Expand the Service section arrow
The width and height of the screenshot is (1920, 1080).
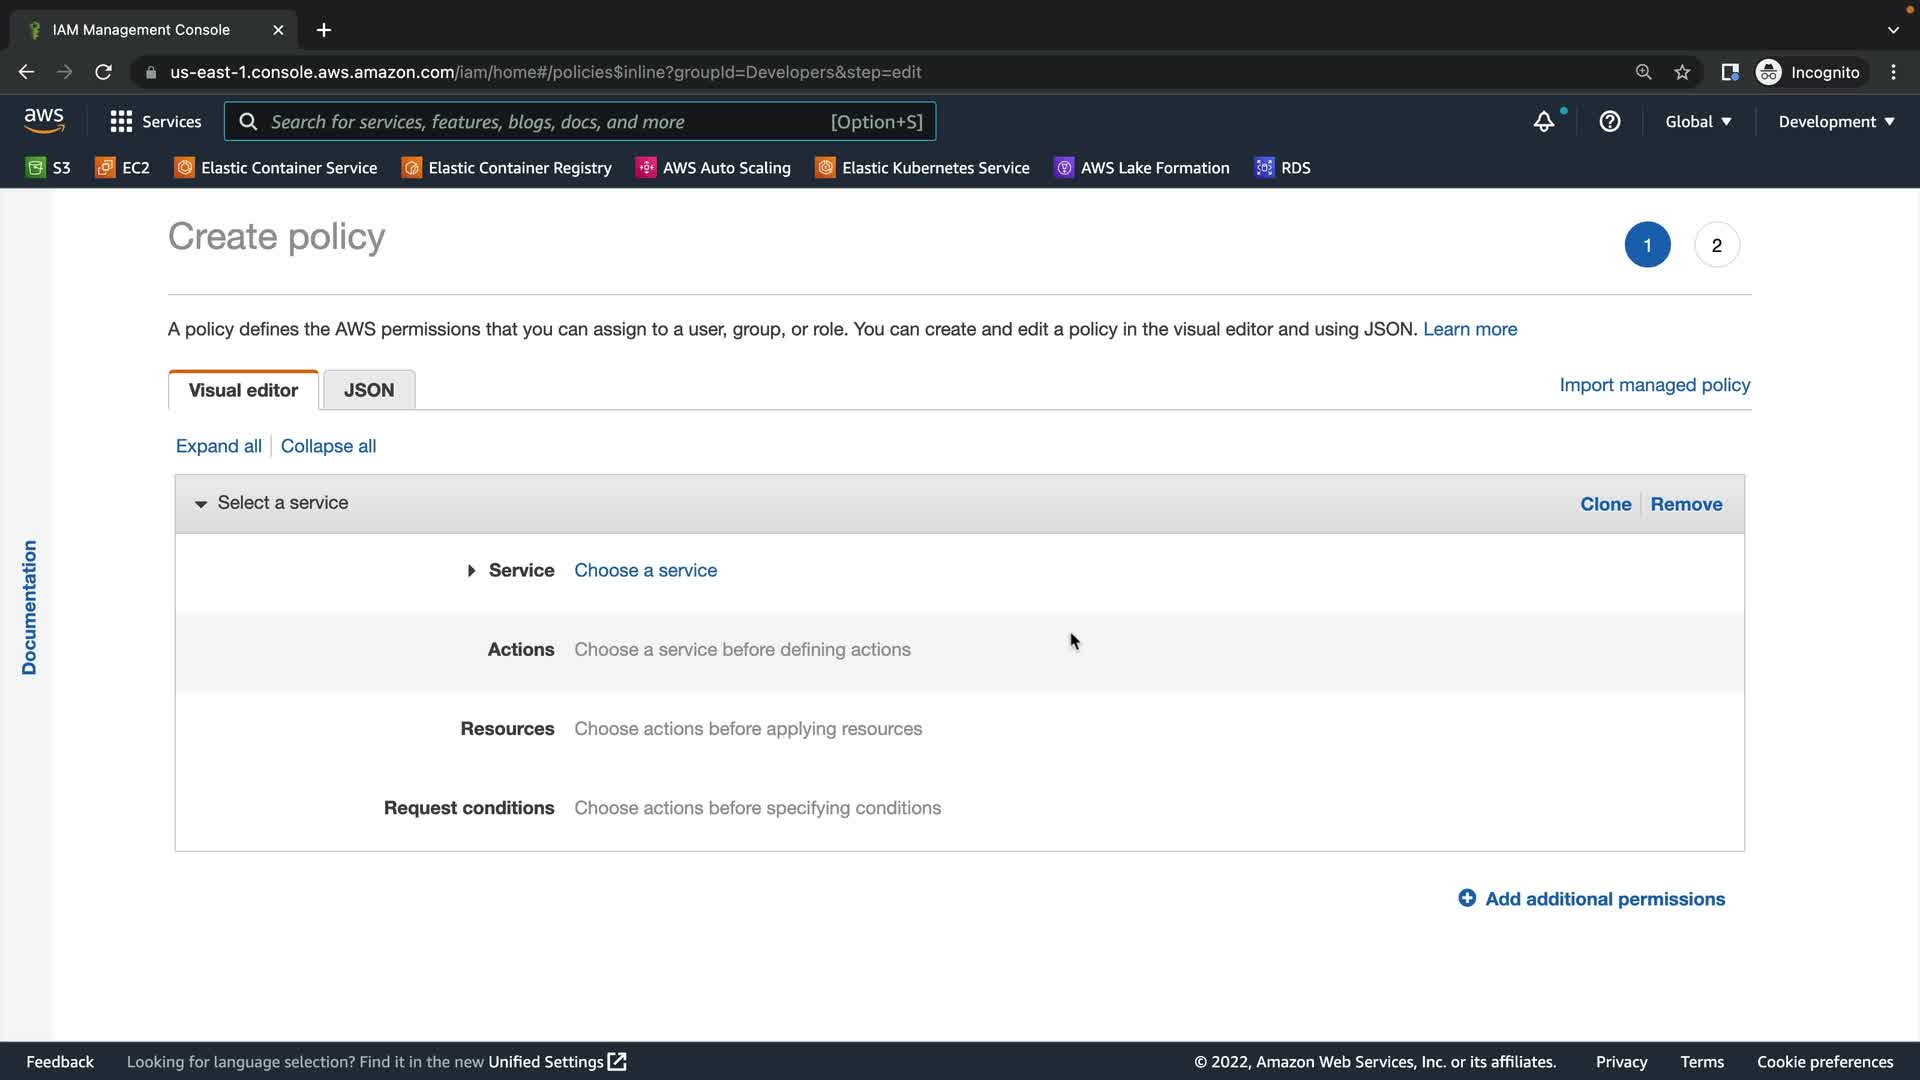(471, 571)
